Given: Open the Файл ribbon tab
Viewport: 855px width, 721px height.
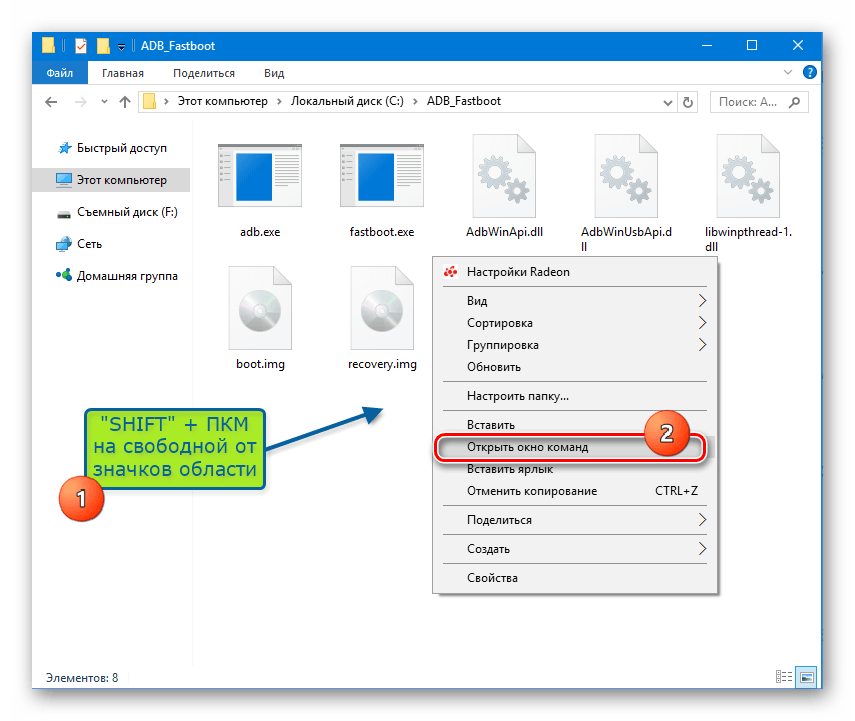Looking at the screenshot, I should tap(59, 73).
